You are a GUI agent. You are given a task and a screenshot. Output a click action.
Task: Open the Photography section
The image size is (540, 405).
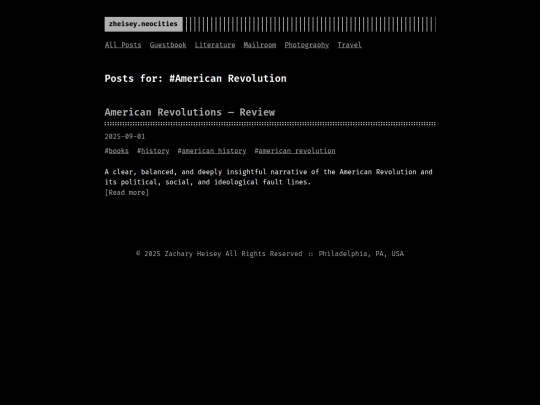point(307,45)
